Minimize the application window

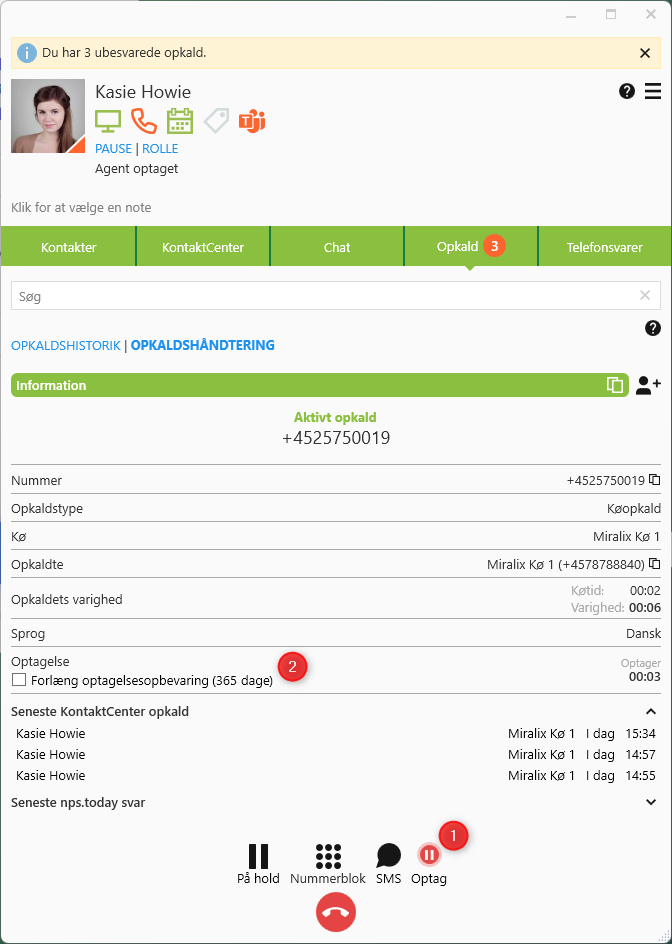point(571,14)
